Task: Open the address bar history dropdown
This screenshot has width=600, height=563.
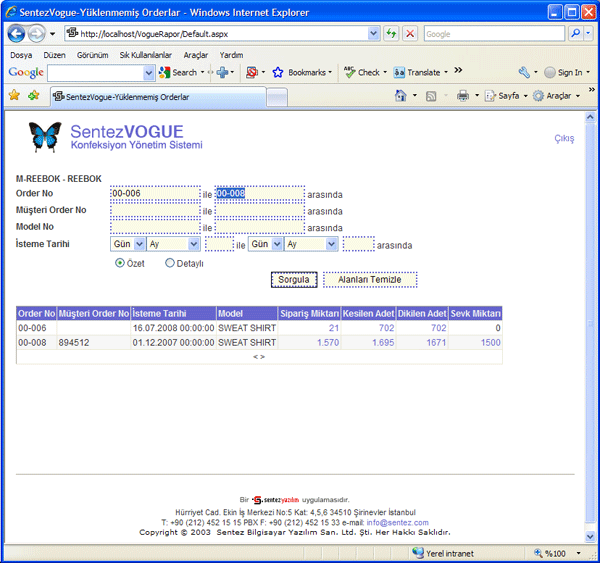Action: 373,34
